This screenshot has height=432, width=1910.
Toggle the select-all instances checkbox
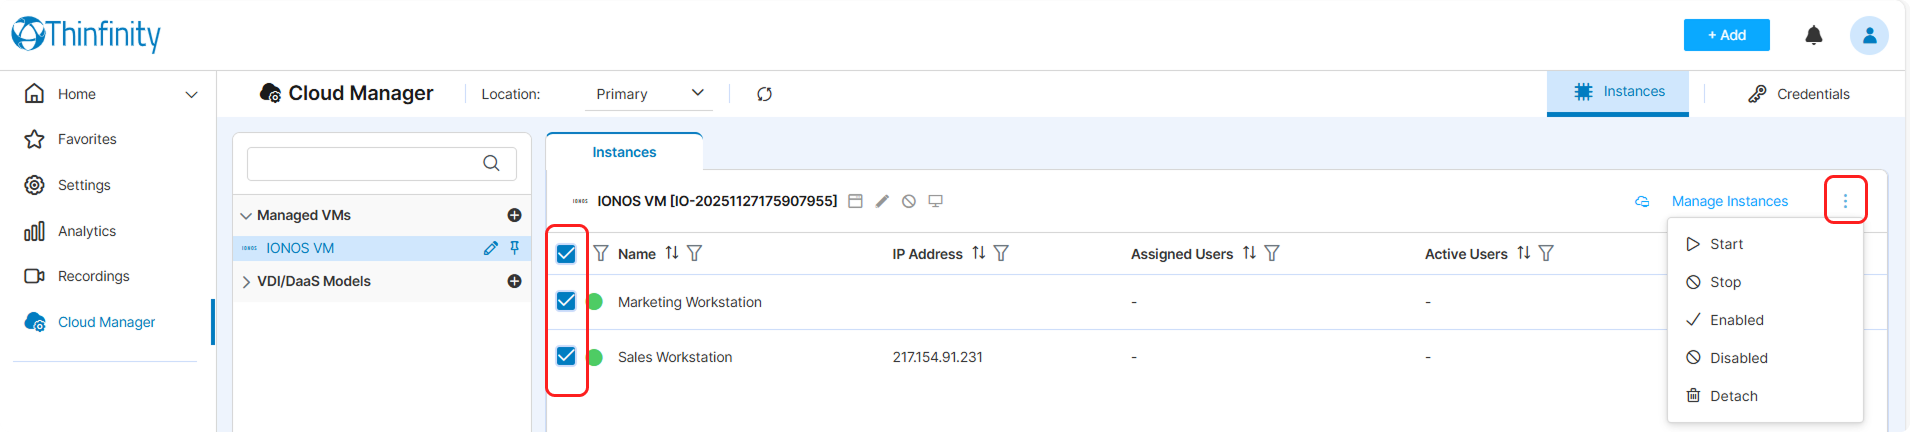tap(566, 254)
